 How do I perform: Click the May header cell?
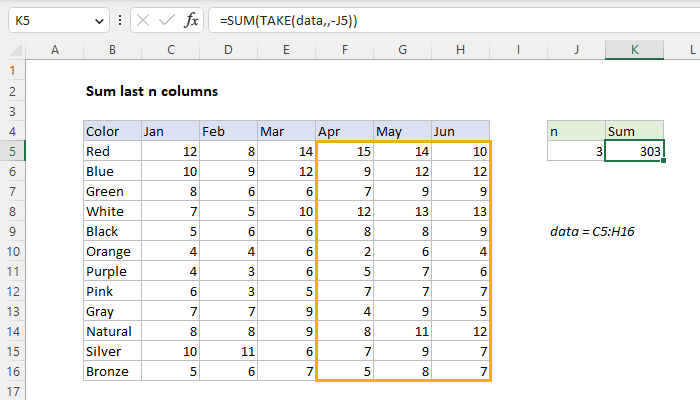pyautogui.click(x=403, y=131)
